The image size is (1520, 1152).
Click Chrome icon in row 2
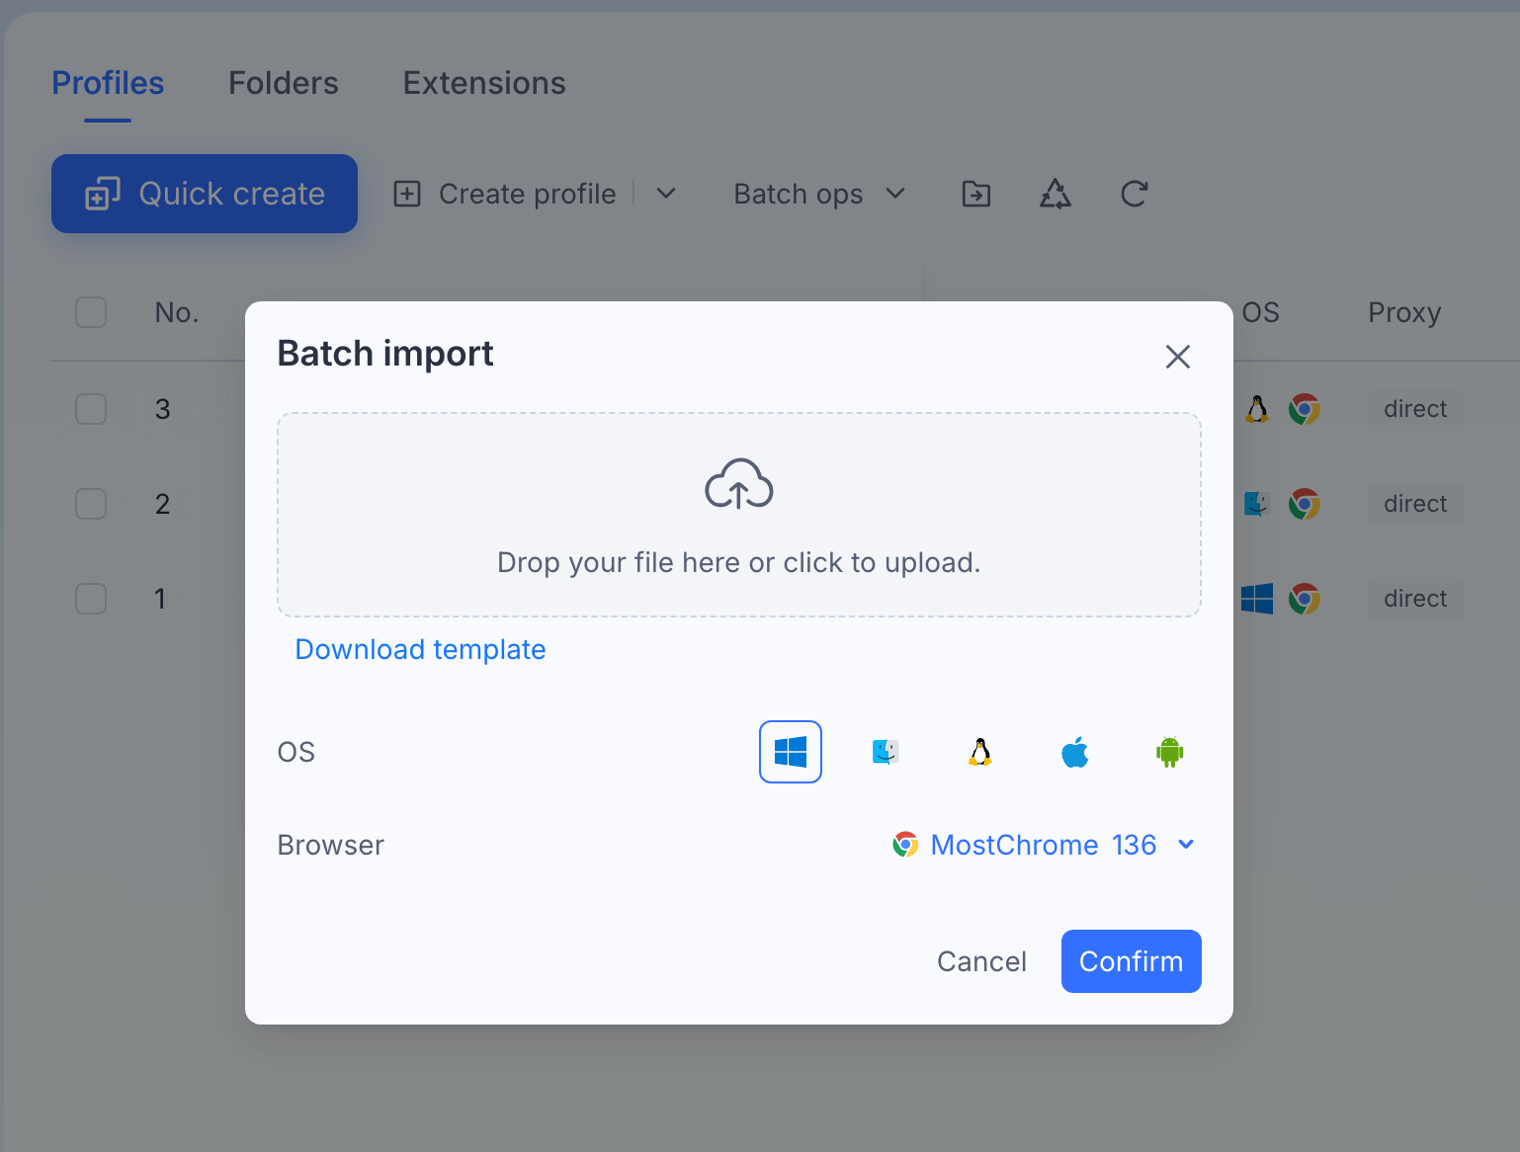point(1304,504)
